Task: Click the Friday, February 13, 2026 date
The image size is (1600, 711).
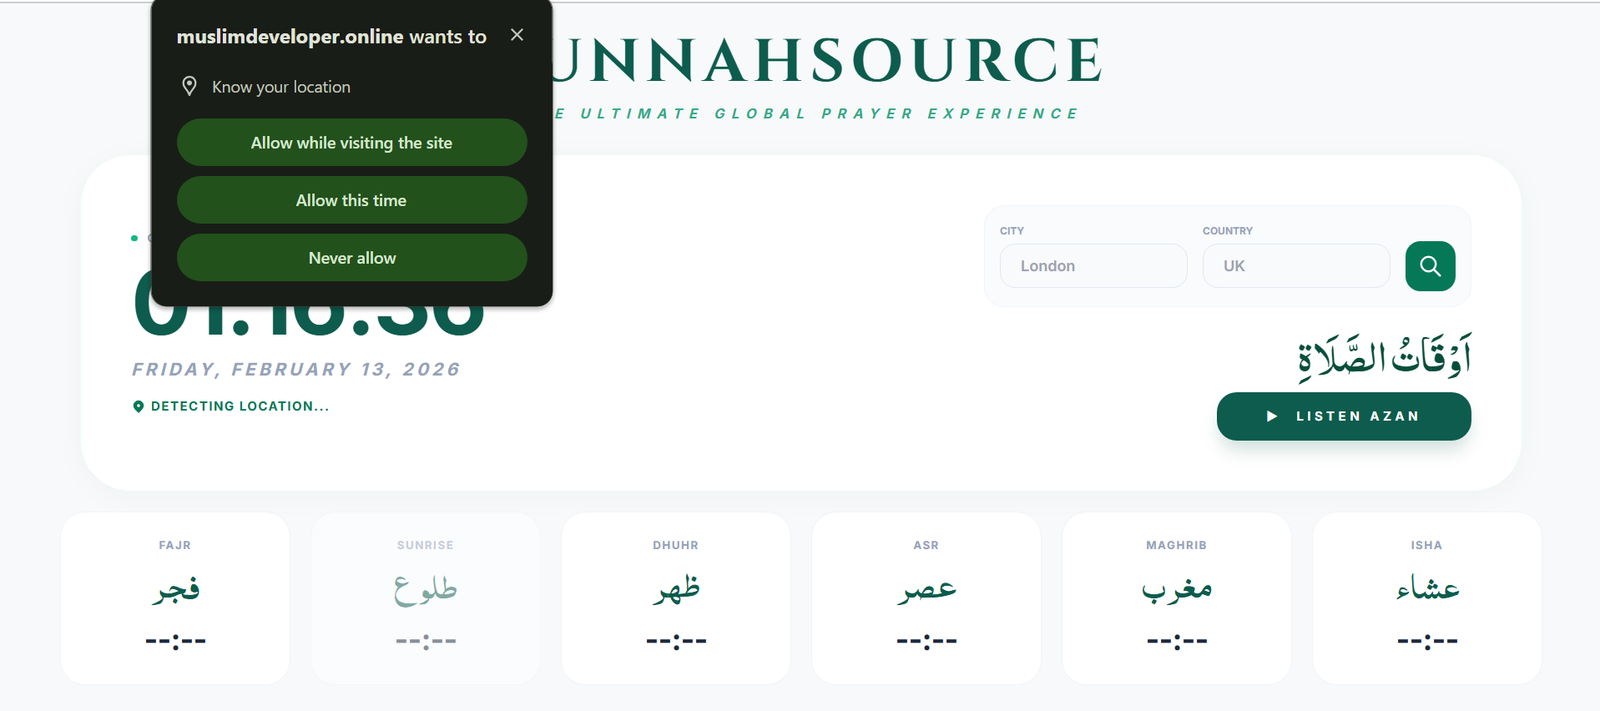Action: pyautogui.click(x=296, y=369)
